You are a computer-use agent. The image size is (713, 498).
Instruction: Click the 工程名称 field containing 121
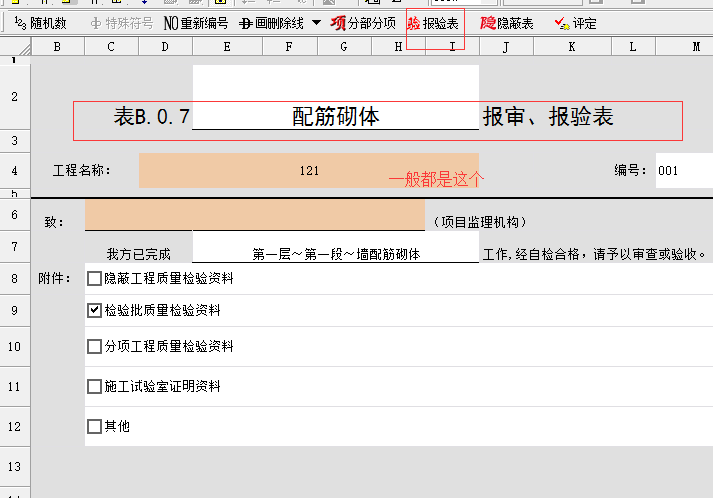(308, 171)
